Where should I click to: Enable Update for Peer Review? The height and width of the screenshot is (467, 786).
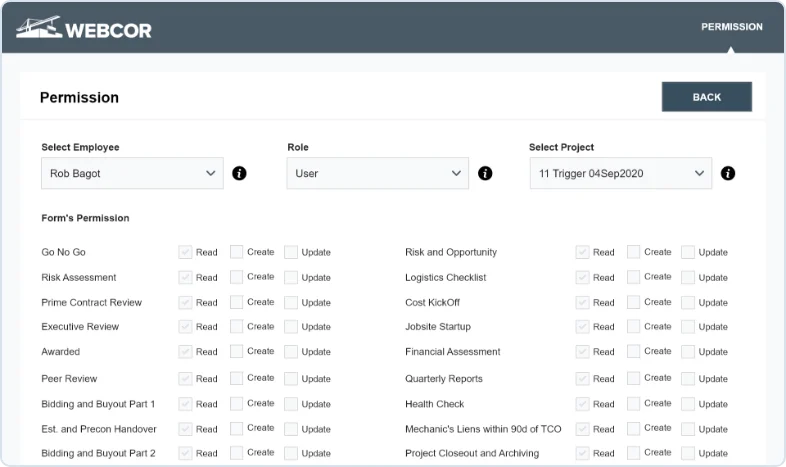coord(291,379)
